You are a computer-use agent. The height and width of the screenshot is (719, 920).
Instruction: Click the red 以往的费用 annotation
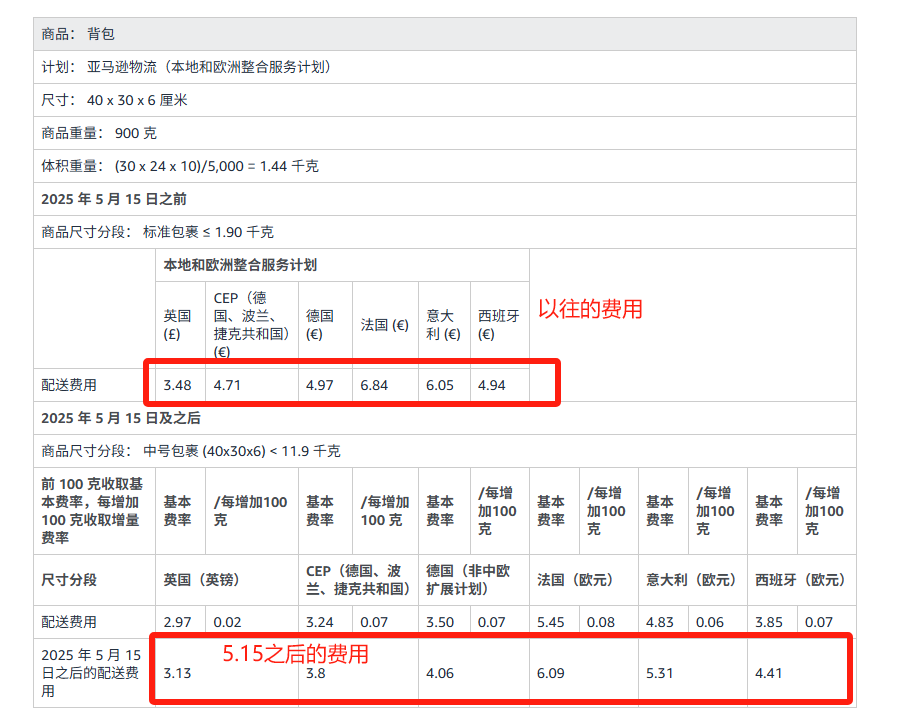(x=590, y=309)
